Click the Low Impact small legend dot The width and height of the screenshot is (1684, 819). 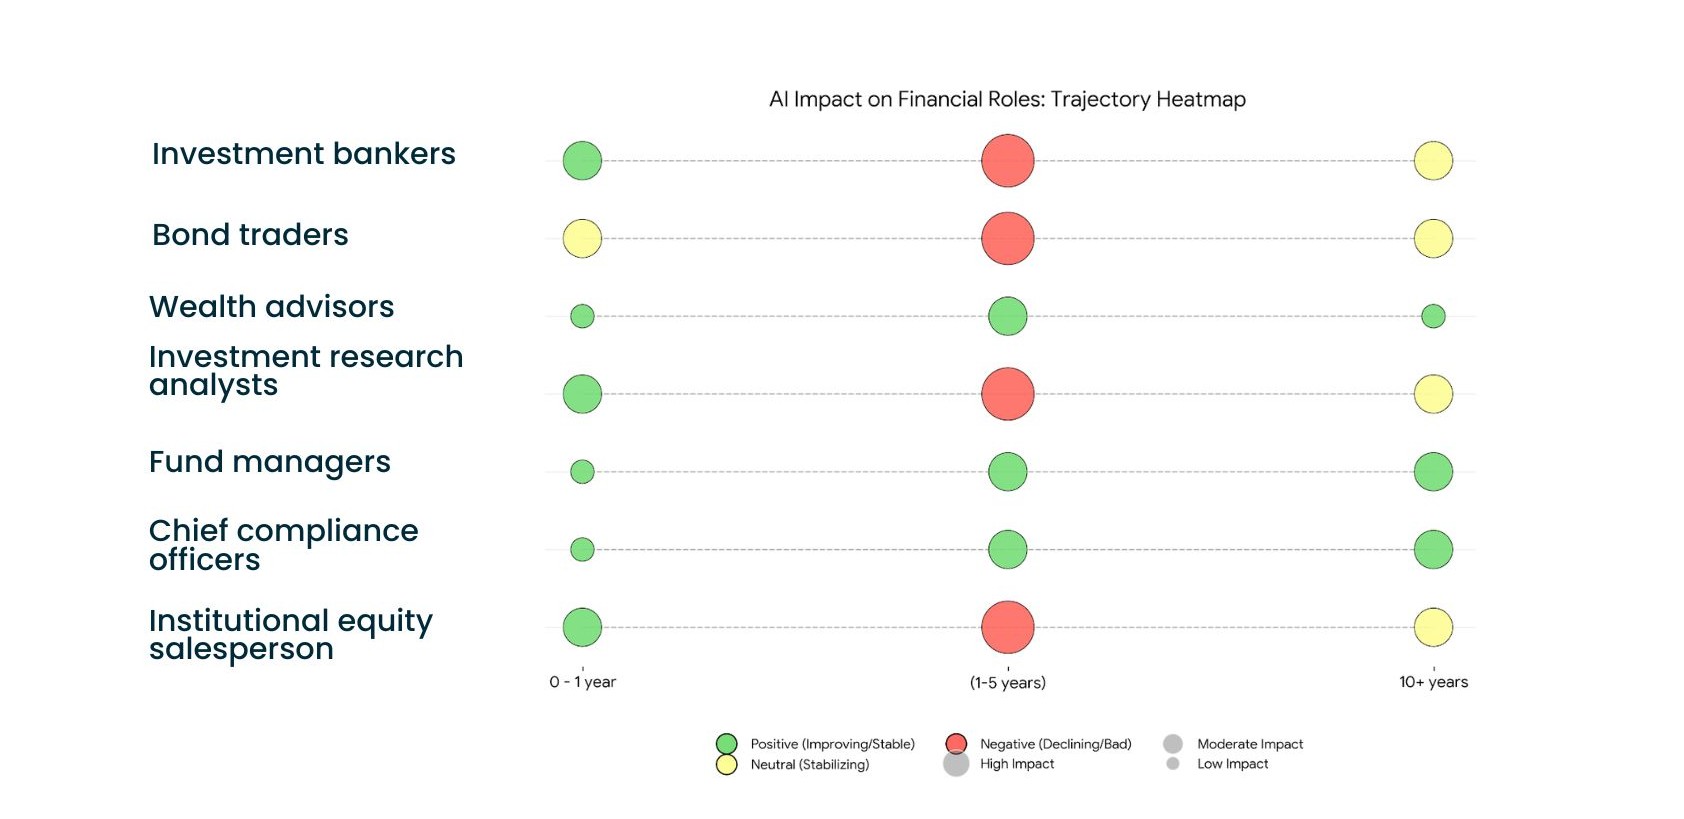(x=1173, y=764)
